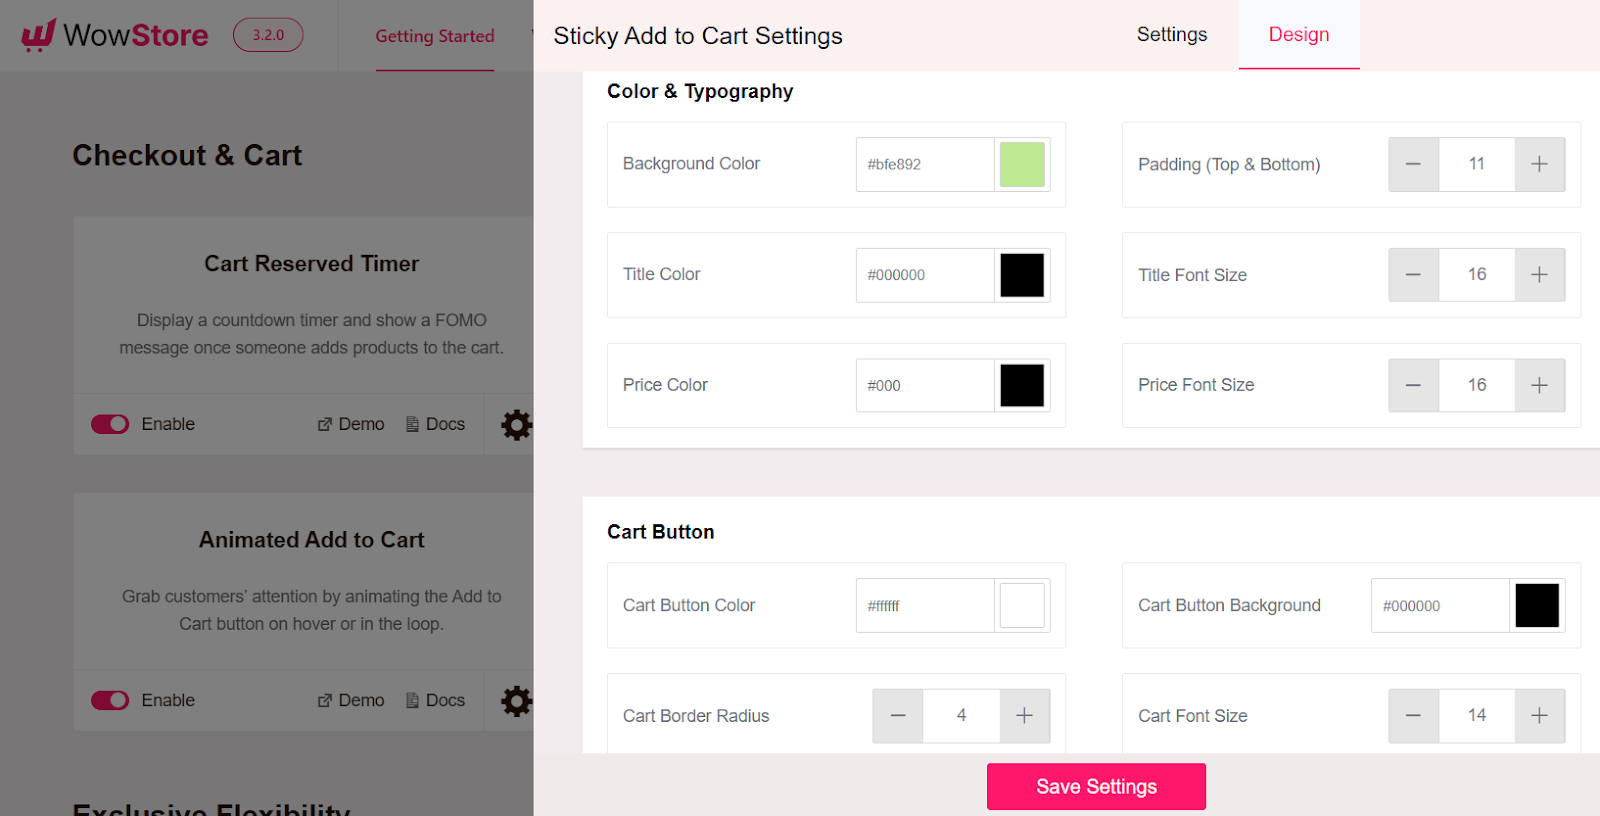
Task: Toggle Enable for Cart Reserved Timer
Action: pyautogui.click(x=109, y=424)
